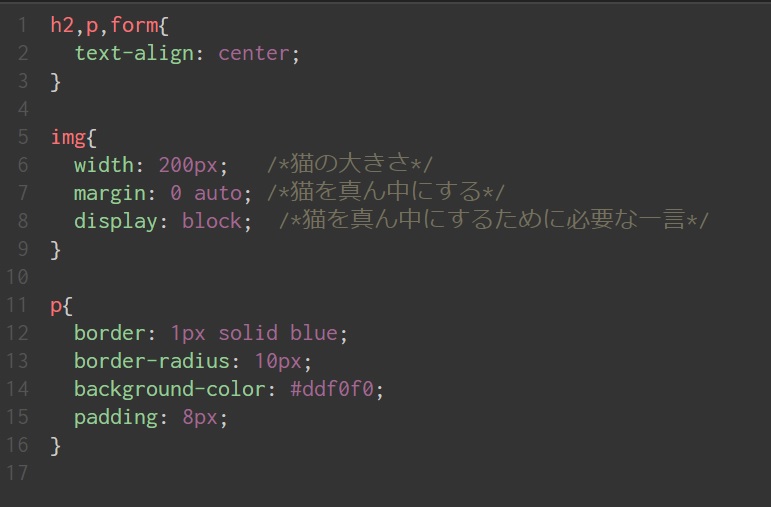Click the form selector on line 1
The width and height of the screenshot is (771, 507).
point(134,25)
